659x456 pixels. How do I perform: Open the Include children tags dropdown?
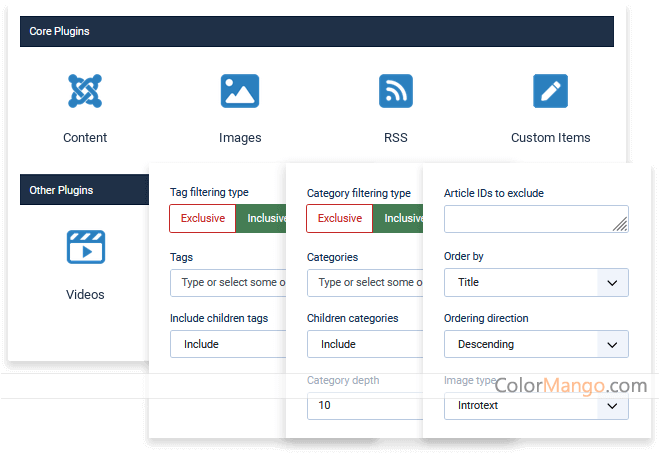click(x=228, y=344)
